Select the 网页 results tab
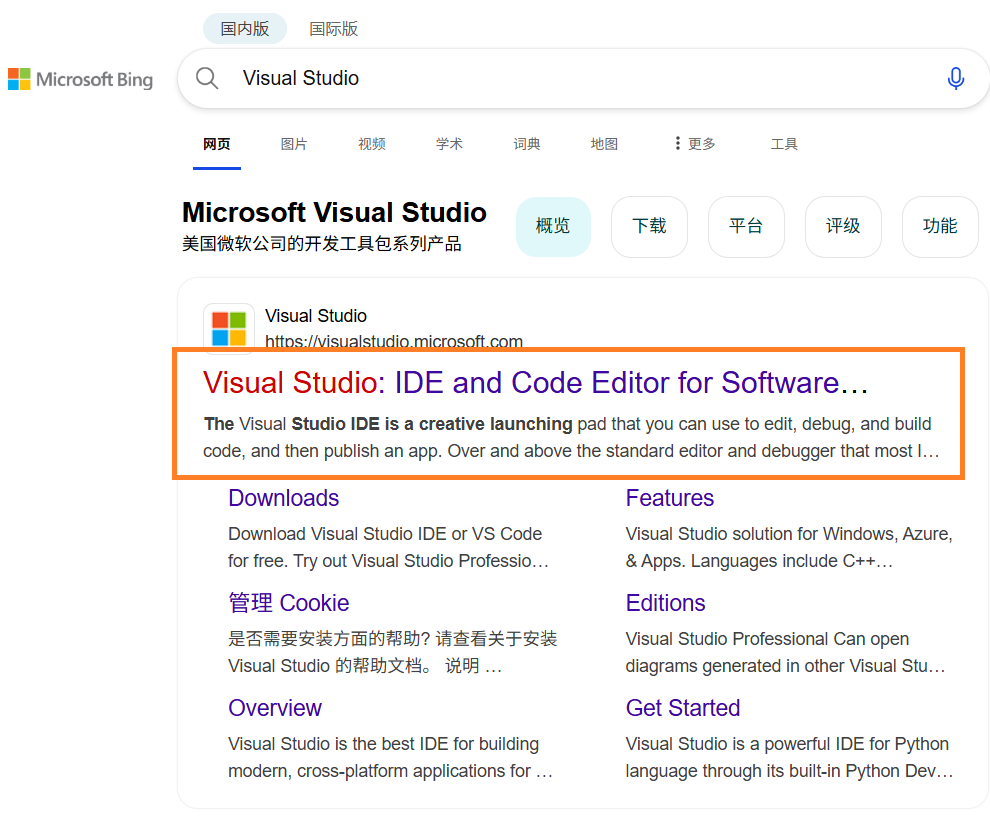Viewport: 990px width, 825px height. tap(217, 144)
